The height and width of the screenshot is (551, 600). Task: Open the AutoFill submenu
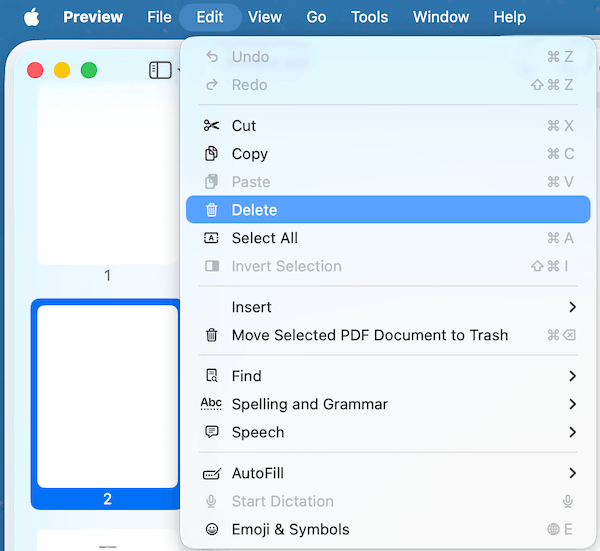(388, 473)
